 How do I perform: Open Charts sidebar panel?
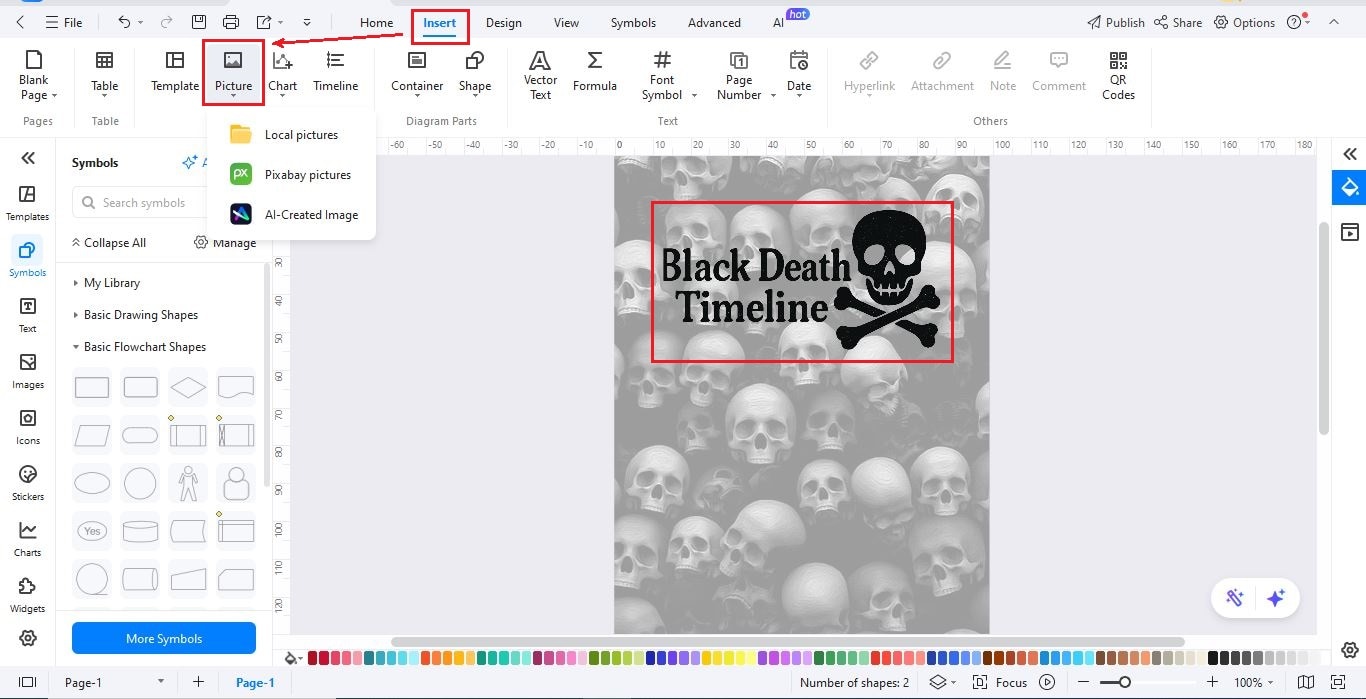tap(27, 539)
